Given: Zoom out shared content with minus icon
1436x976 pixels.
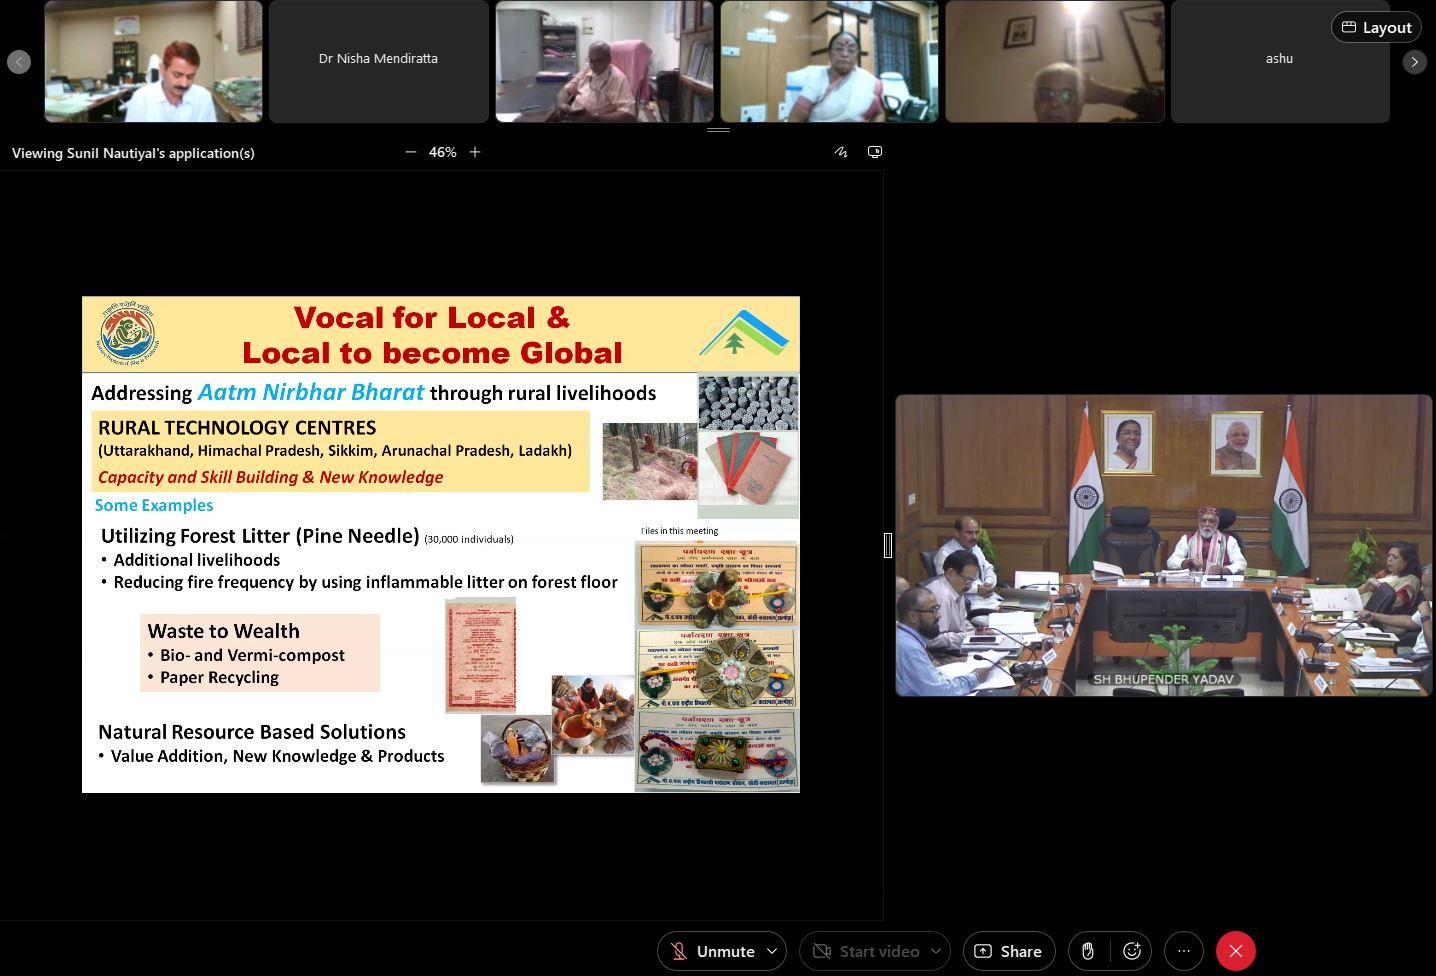Looking at the screenshot, I should 410,152.
